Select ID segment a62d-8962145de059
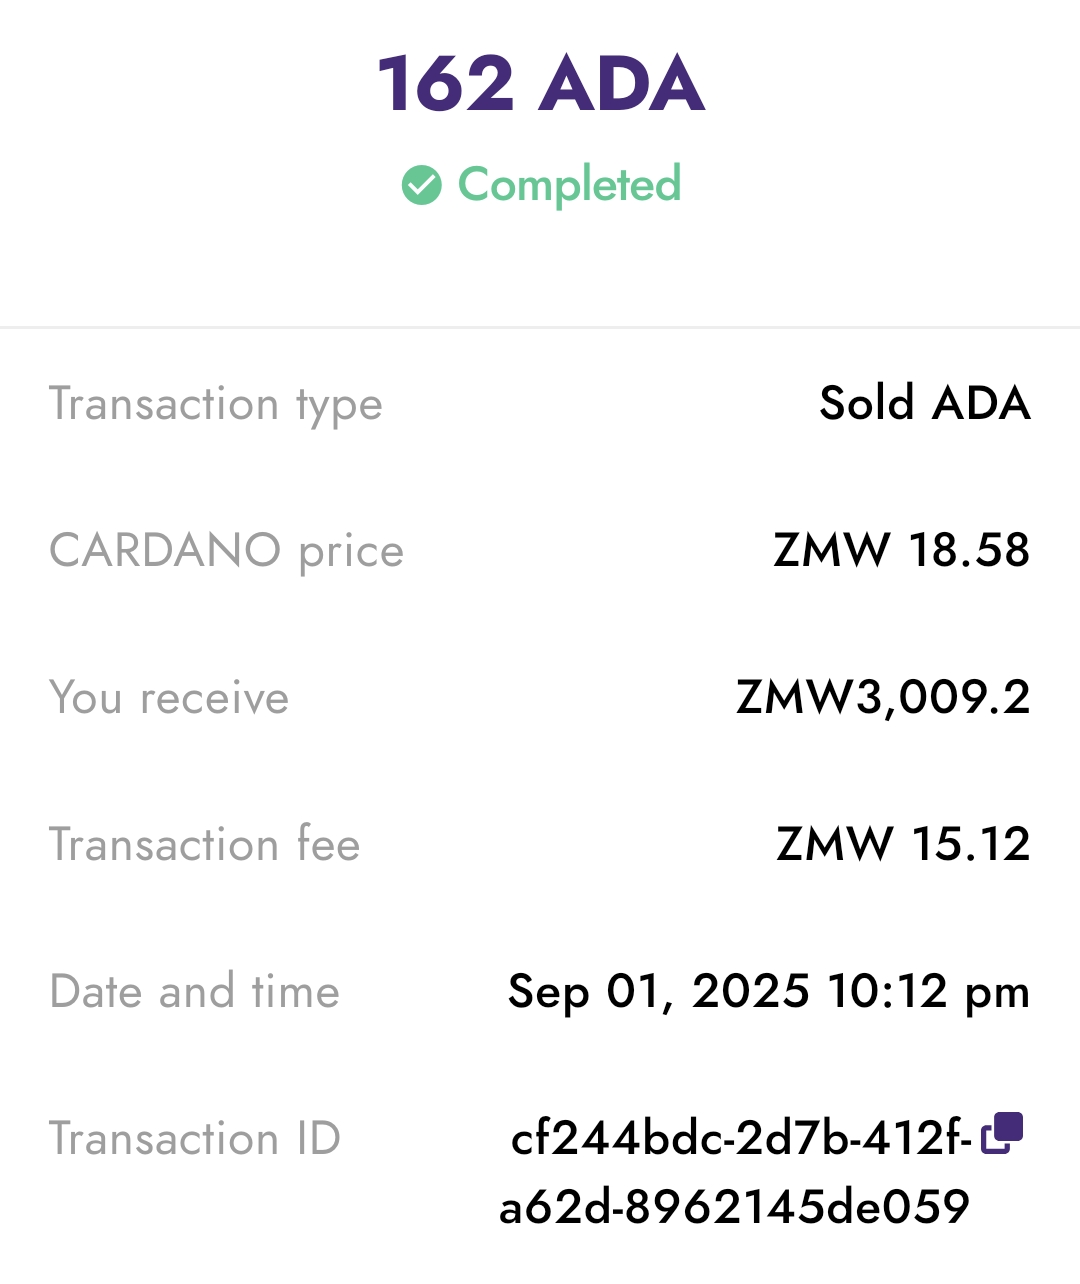Image resolution: width=1080 pixels, height=1284 pixels. click(x=734, y=1207)
